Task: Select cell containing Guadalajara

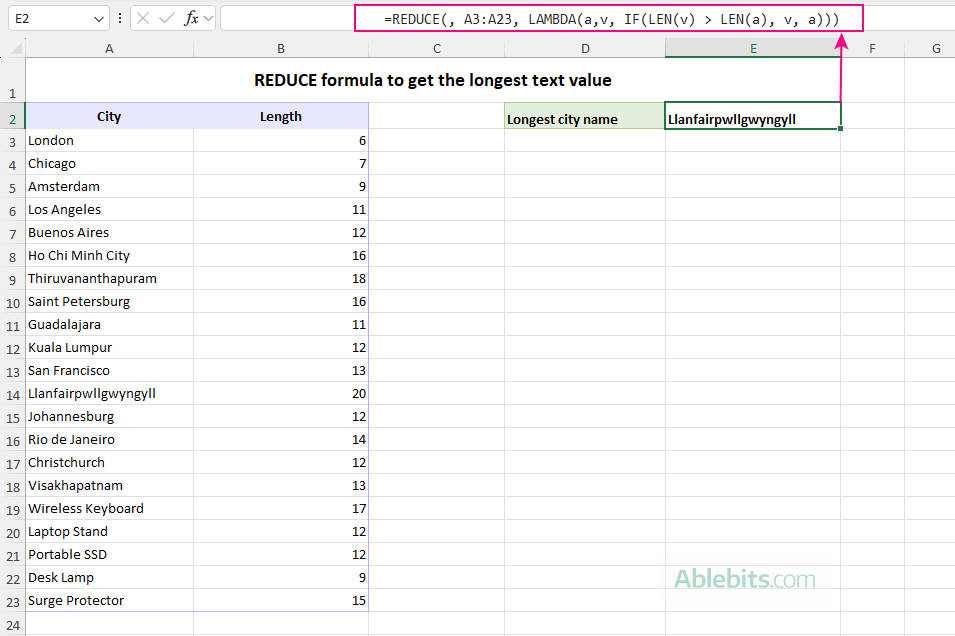Action: click(109, 325)
